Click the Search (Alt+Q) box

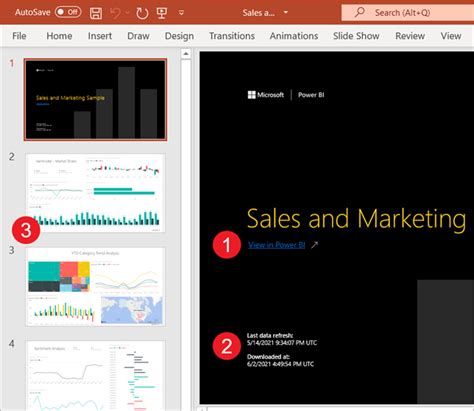pyautogui.click(x=407, y=13)
